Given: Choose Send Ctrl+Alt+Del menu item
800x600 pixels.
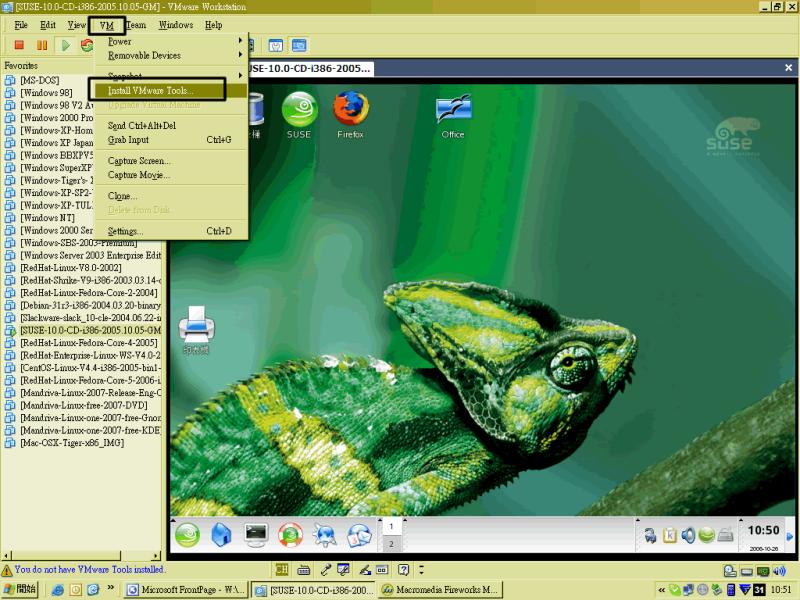Looking at the screenshot, I should (x=171, y=126).
